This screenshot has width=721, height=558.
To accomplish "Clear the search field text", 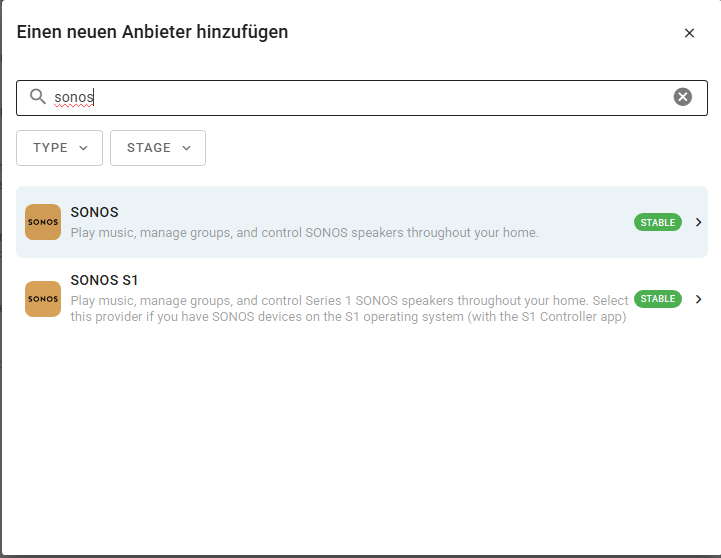I will click(x=682, y=97).
